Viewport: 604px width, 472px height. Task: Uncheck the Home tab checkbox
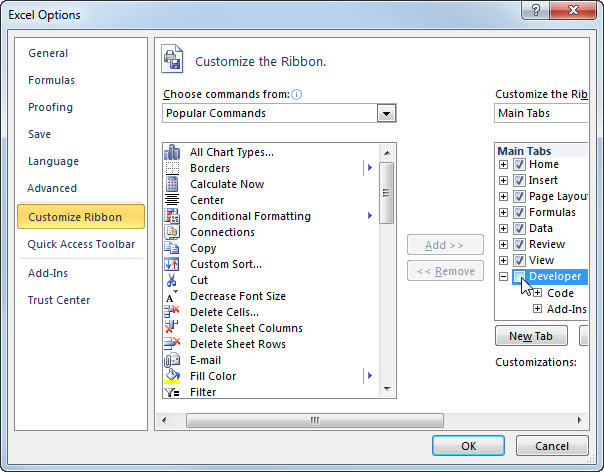pyautogui.click(x=519, y=165)
